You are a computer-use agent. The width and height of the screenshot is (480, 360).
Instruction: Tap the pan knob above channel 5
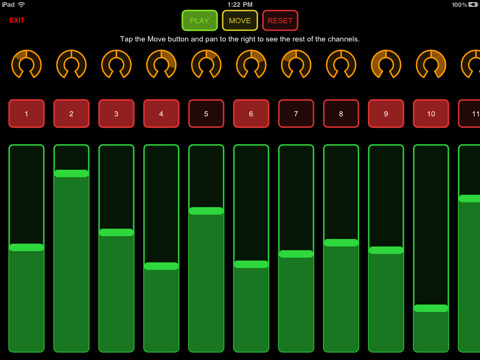click(x=206, y=64)
